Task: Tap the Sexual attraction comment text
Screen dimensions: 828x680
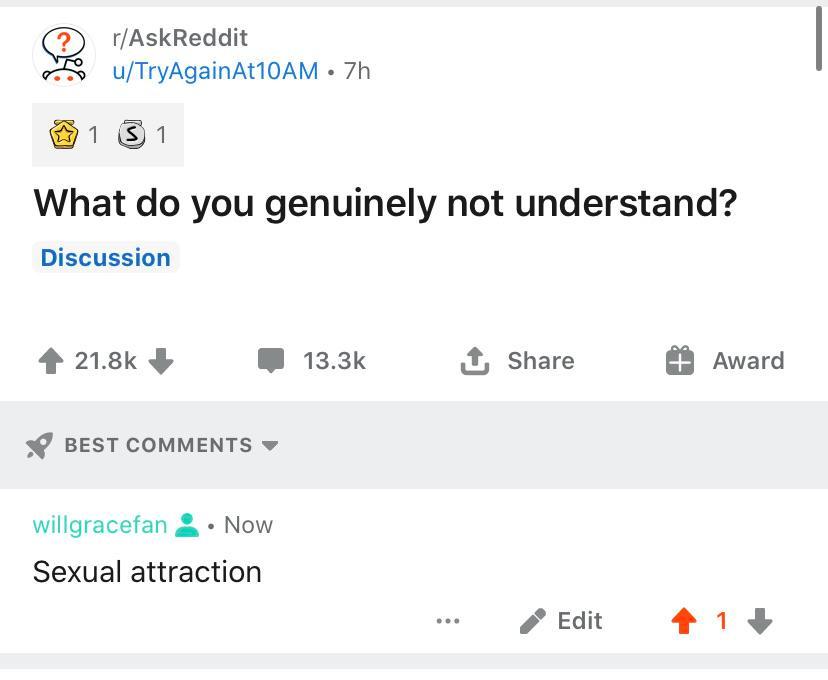Action: point(147,571)
